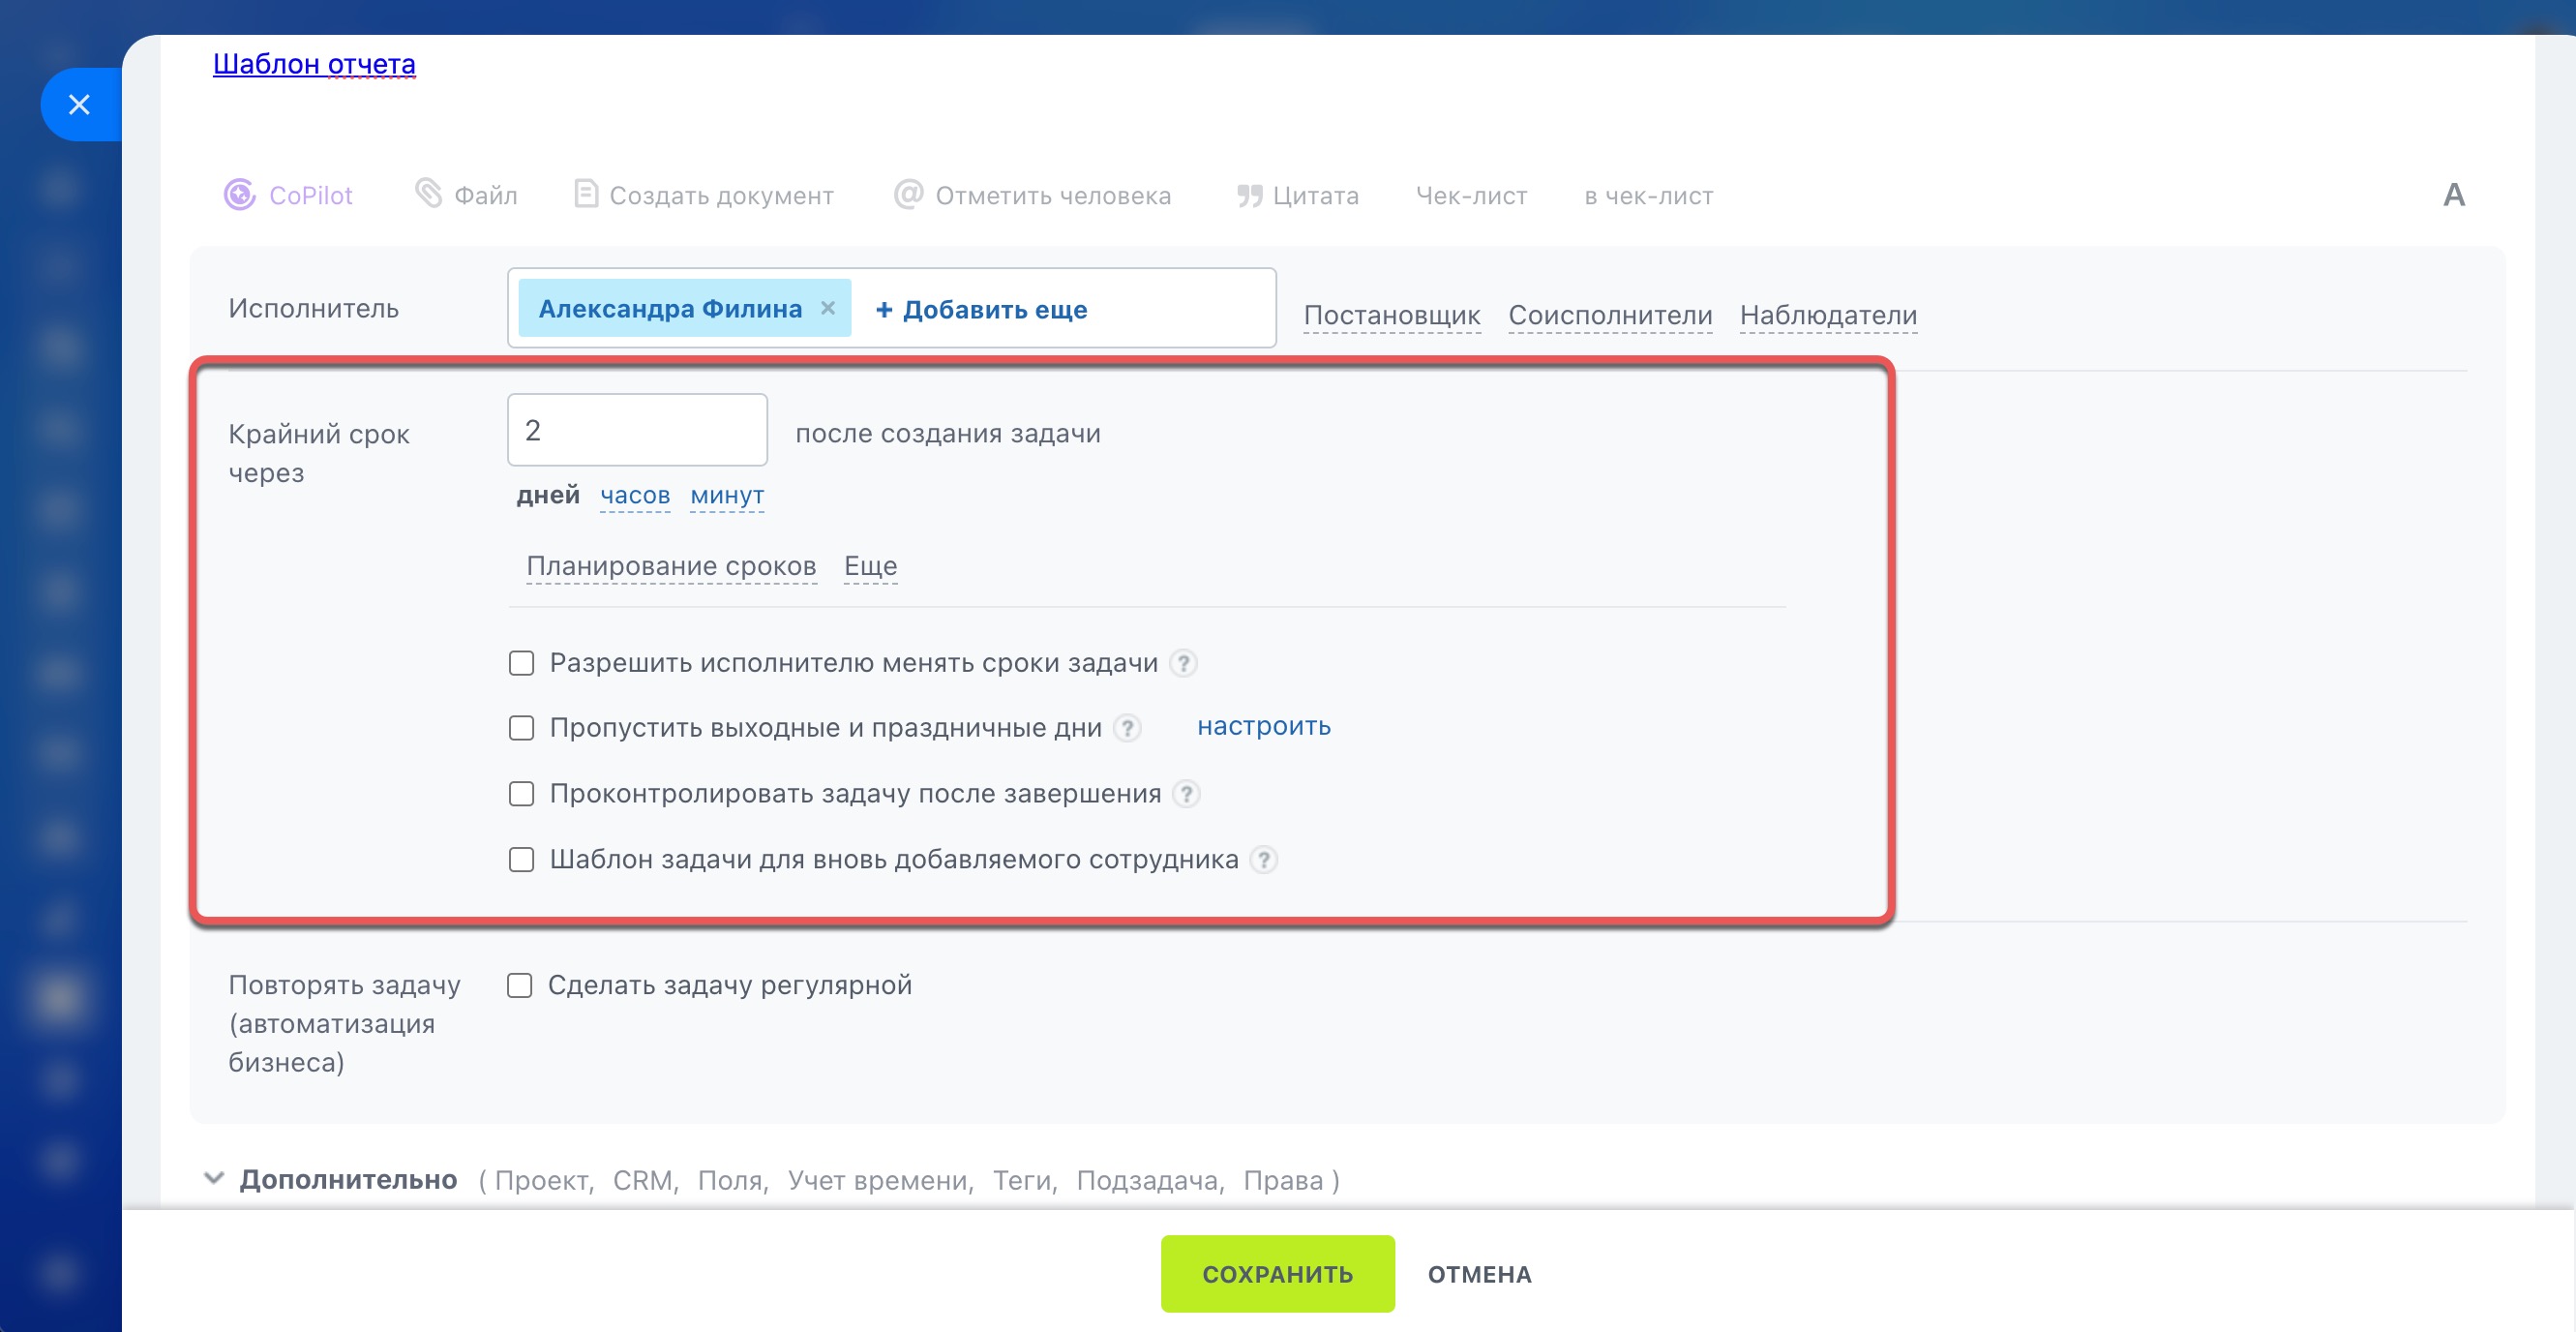Viewport: 2576px width, 1332px height.
Task: Toggle the text formatting 'A' icon
Action: [x=2454, y=195]
